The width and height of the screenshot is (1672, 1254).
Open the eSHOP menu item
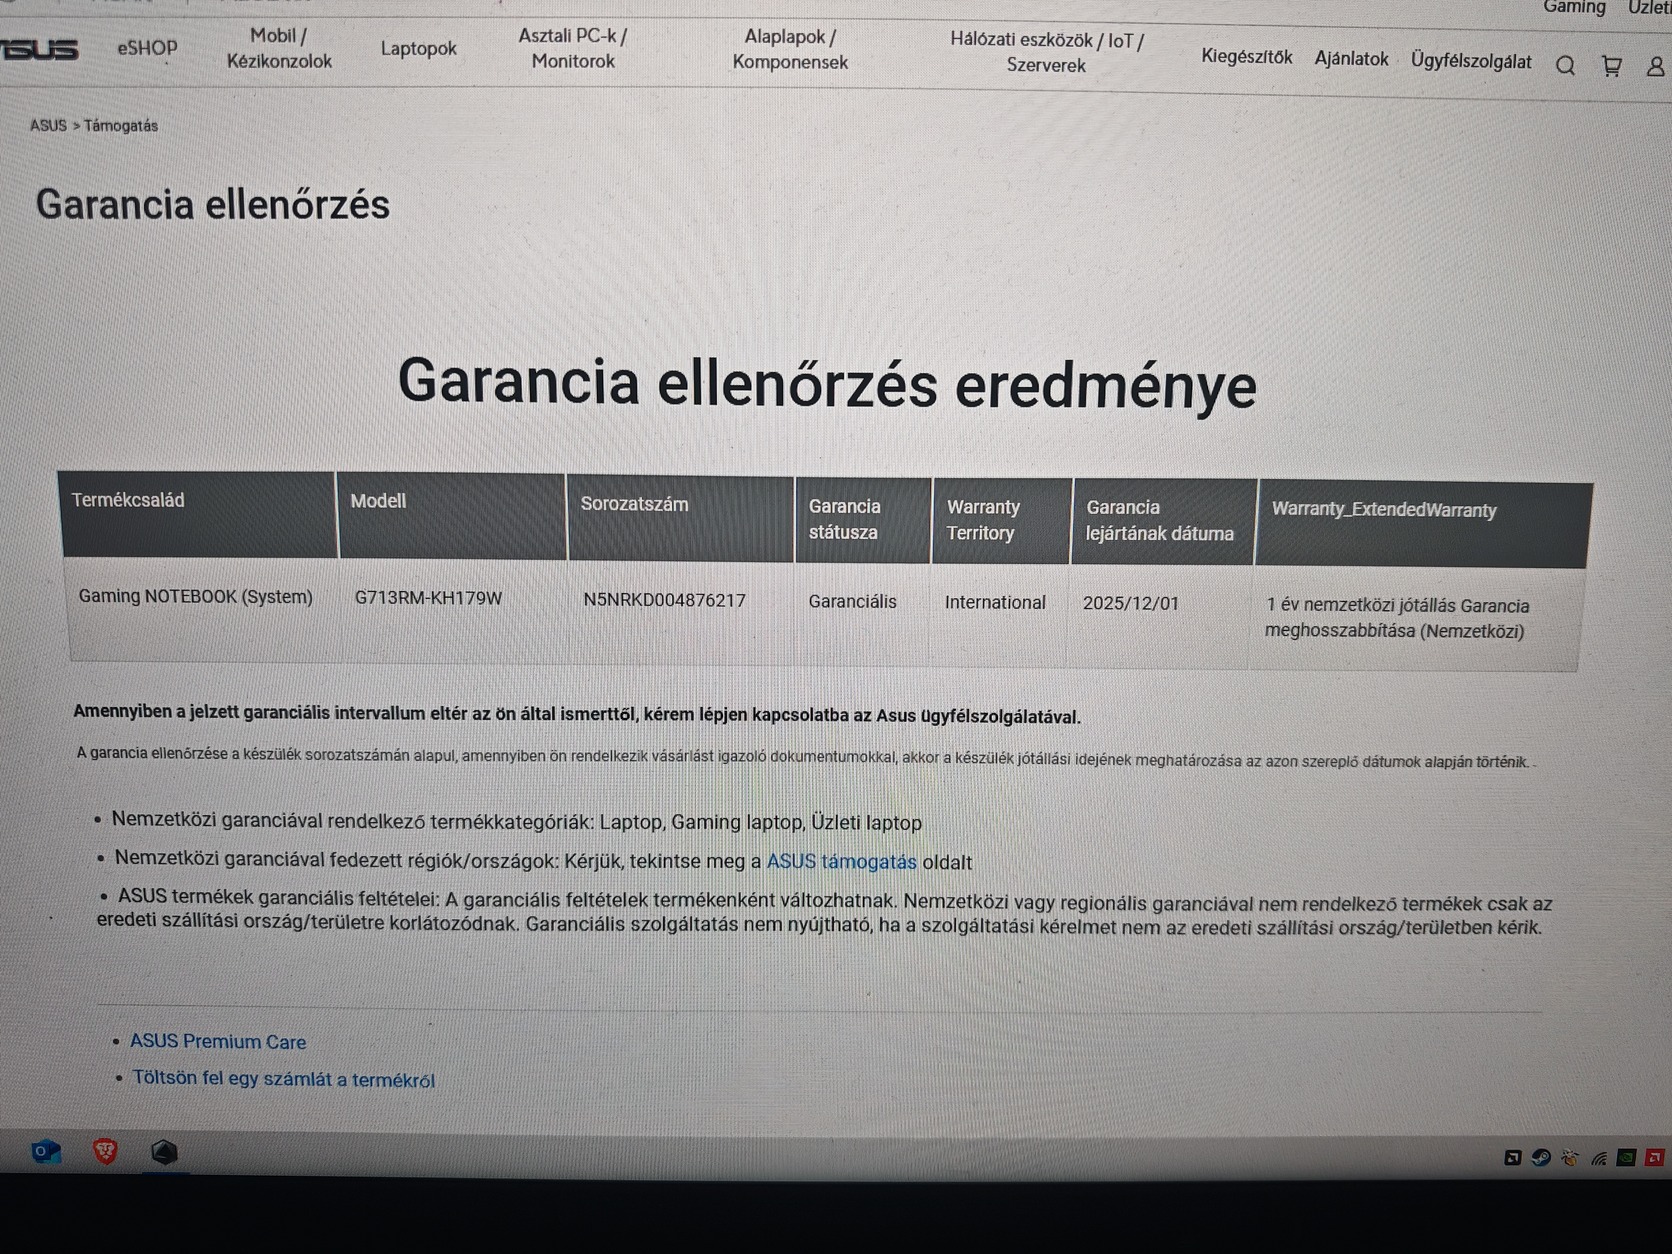coord(147,48)
